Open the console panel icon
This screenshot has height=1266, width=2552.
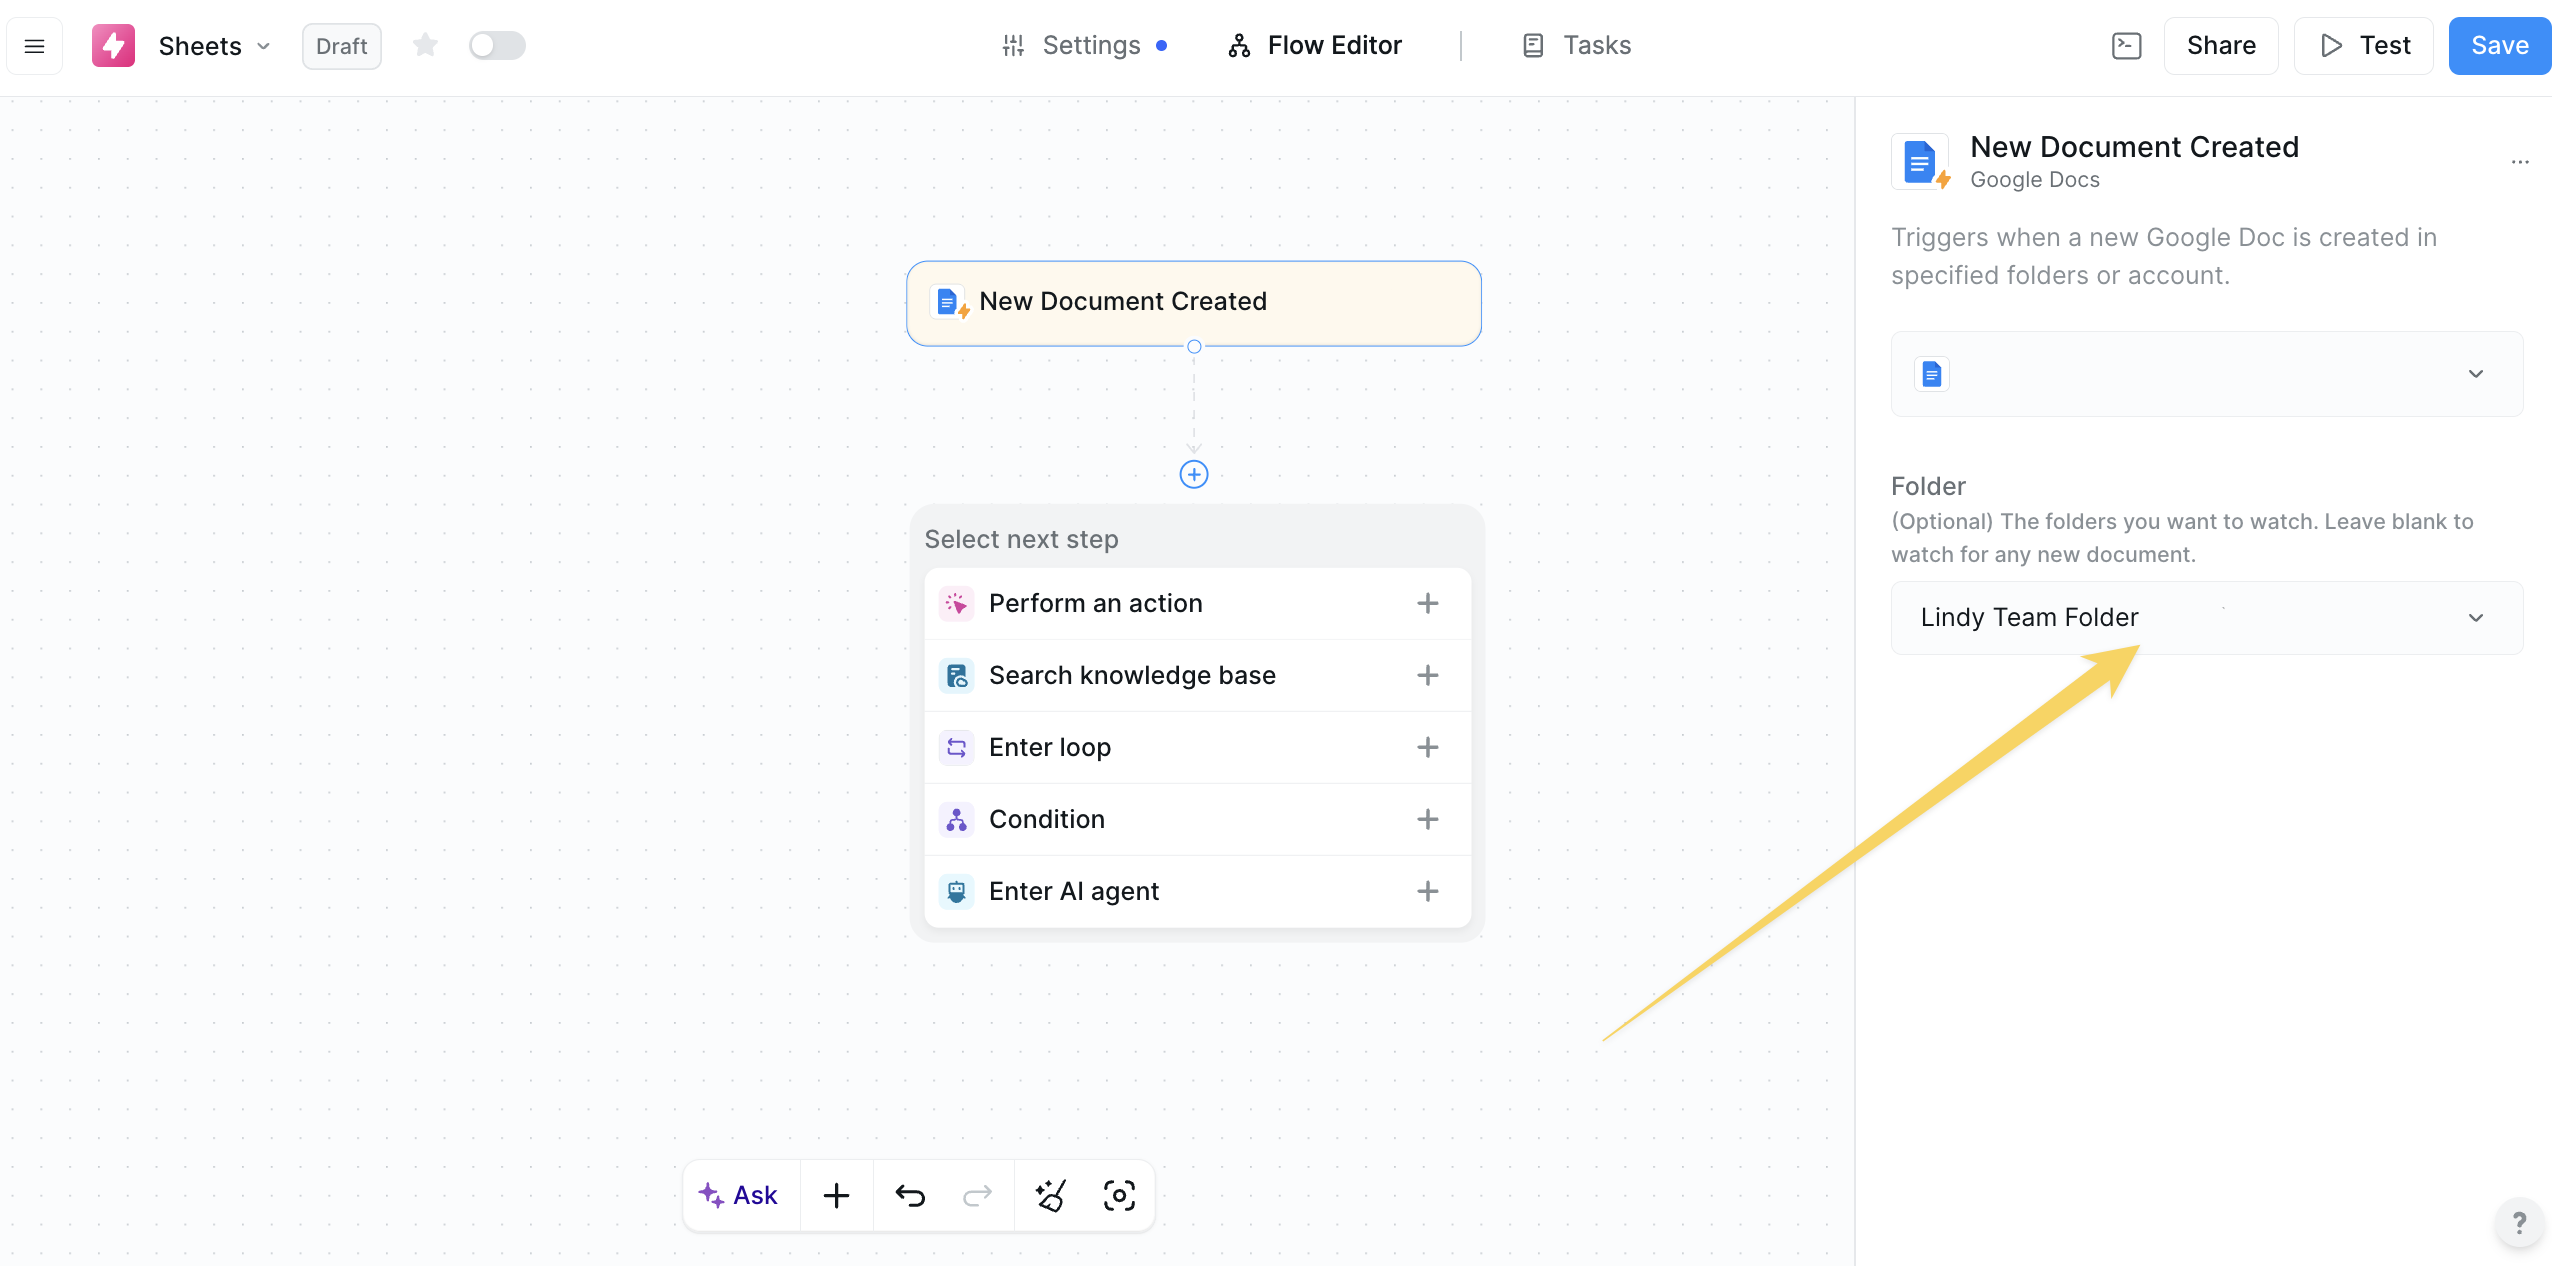click(x=2126, y=46)
